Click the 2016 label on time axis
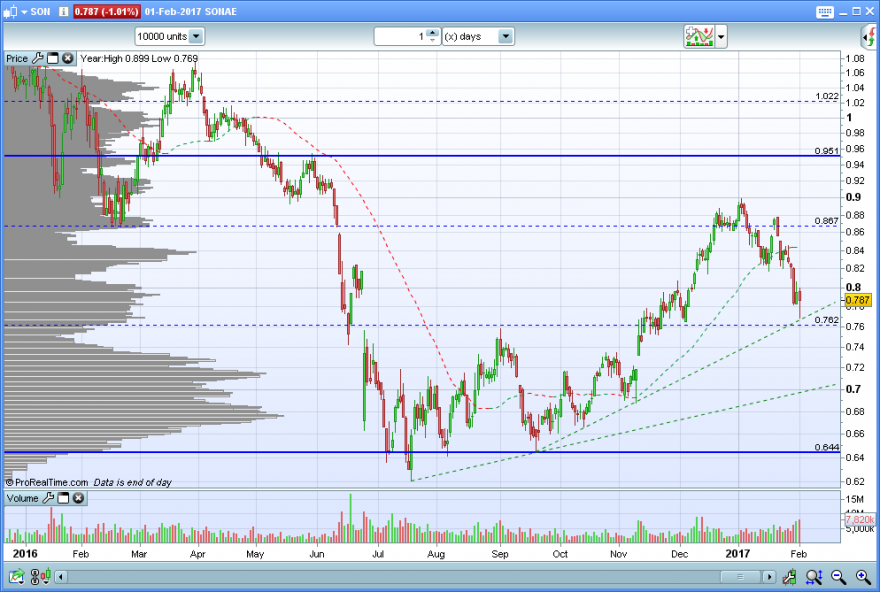Image resolution: width=880 pixels, height=592 pixels. point(25,554)
